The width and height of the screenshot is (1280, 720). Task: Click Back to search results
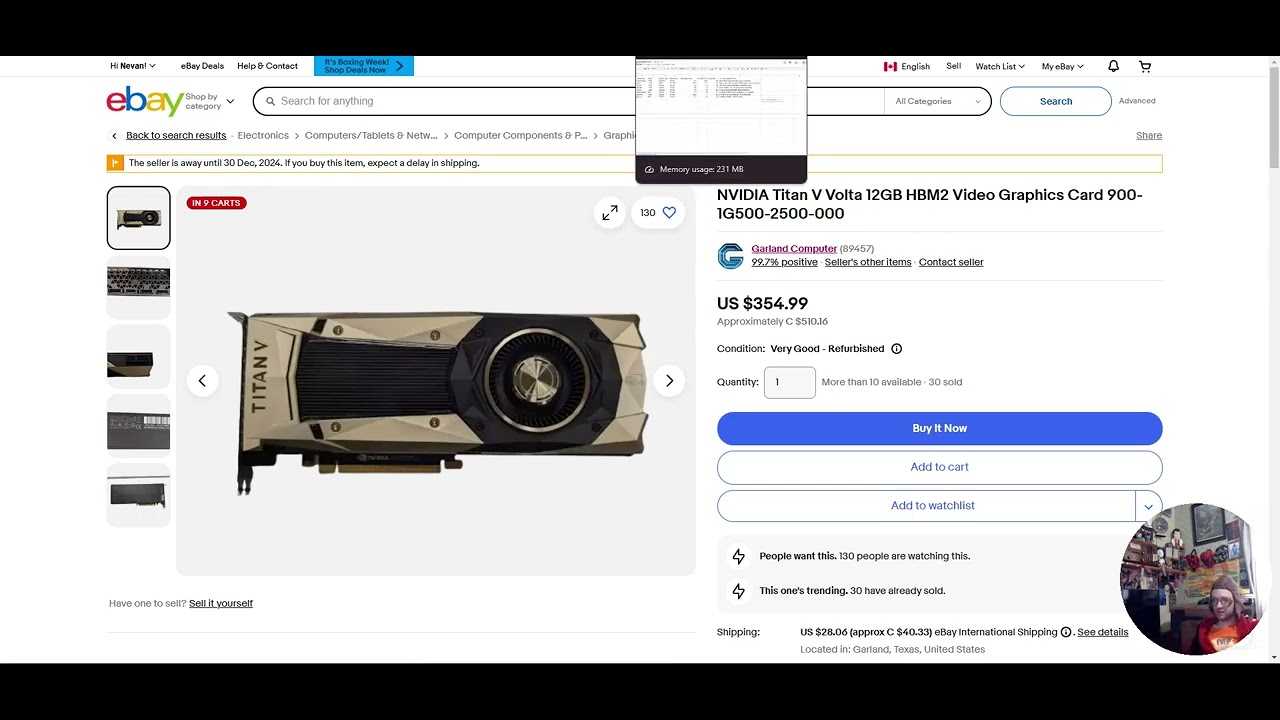click(x=176, y=136)
